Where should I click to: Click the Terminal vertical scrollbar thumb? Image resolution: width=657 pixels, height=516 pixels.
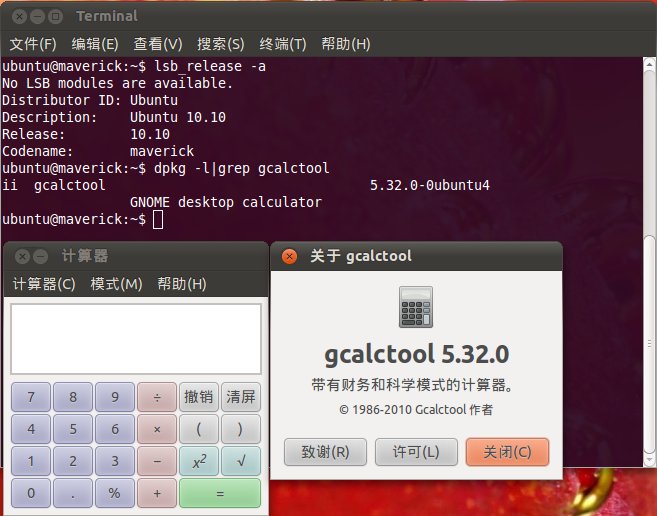coord(649,345)
